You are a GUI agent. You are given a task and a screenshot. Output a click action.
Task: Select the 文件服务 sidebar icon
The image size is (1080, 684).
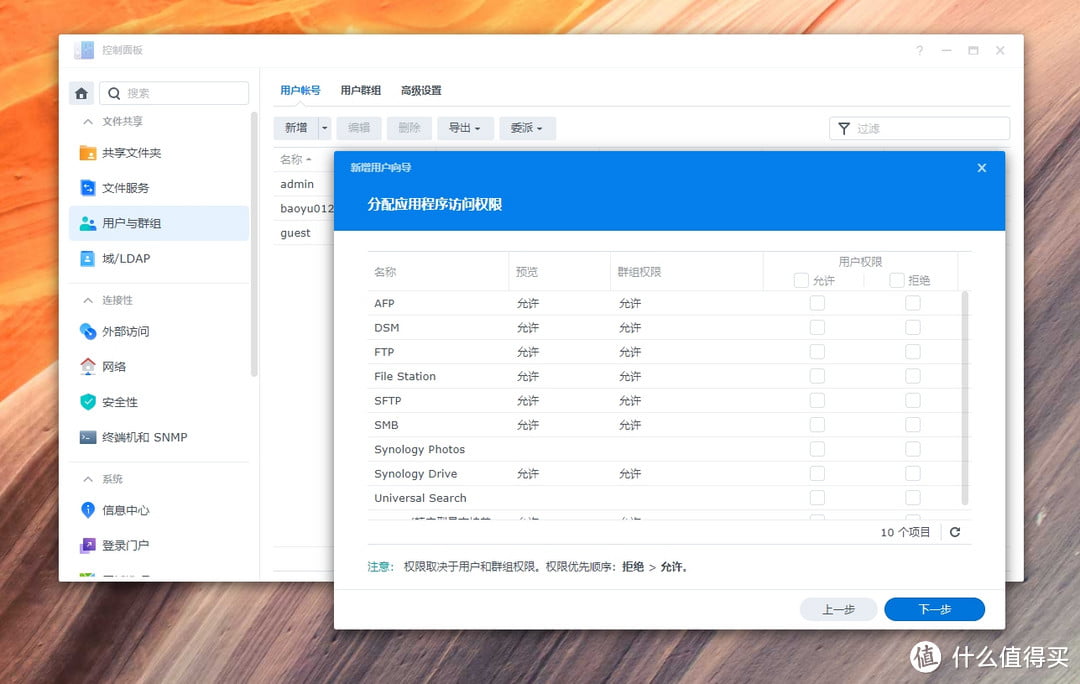[x=90, y=187]
